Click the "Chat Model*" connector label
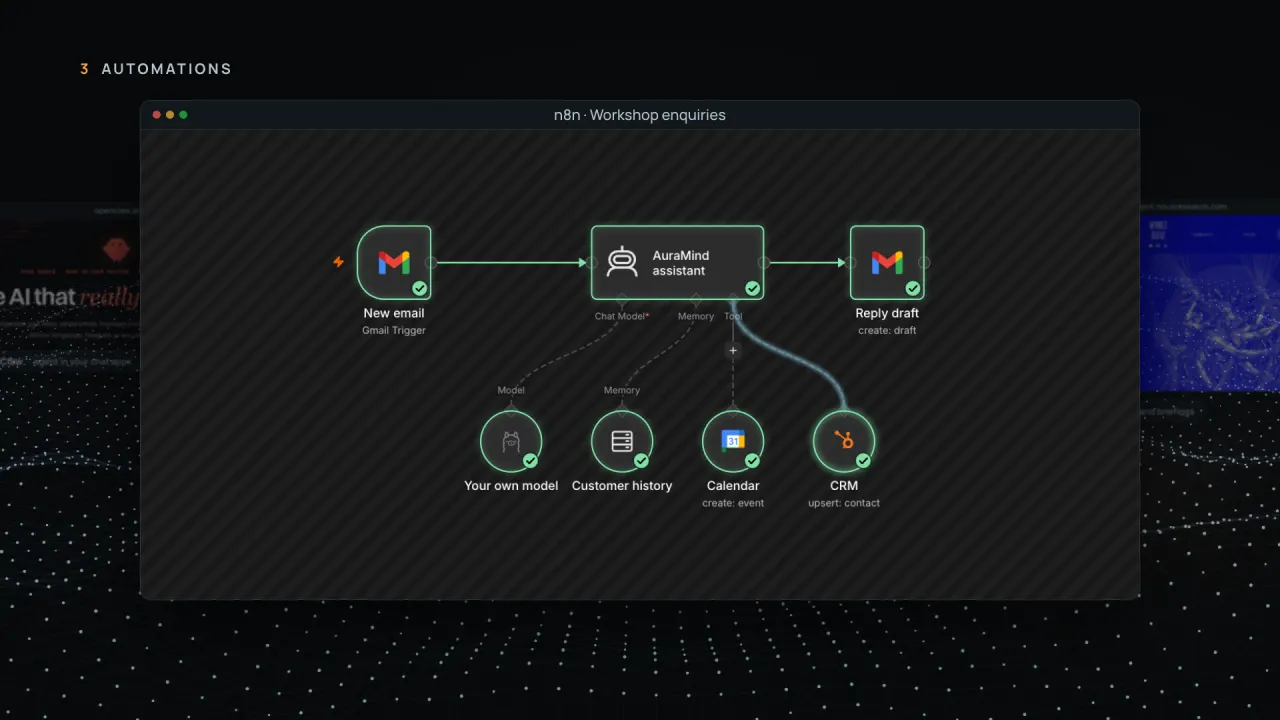Image resolution: width=1280 pixels, height=720 pixels. pos(622,316)
